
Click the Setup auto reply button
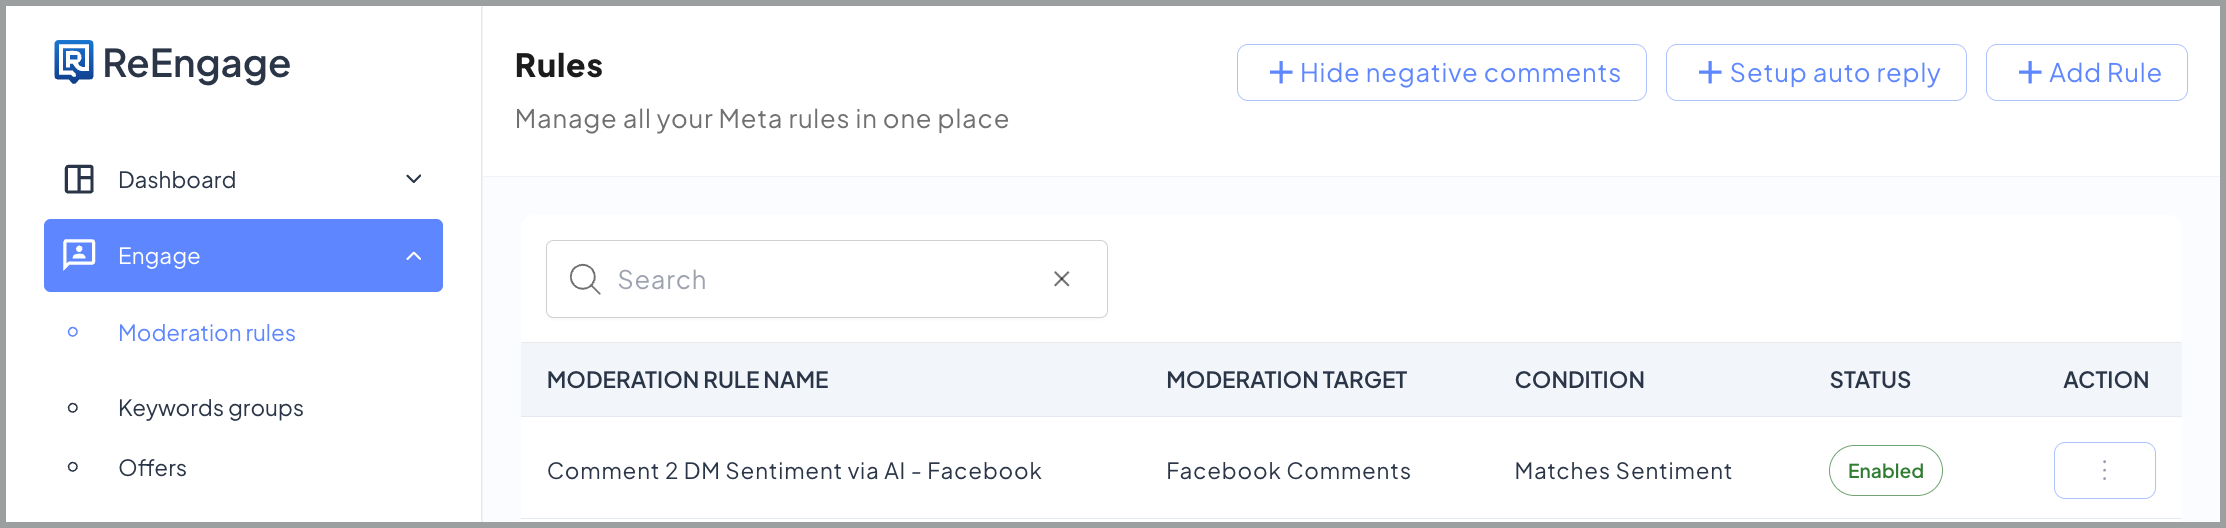click(x=1816, y=72)
